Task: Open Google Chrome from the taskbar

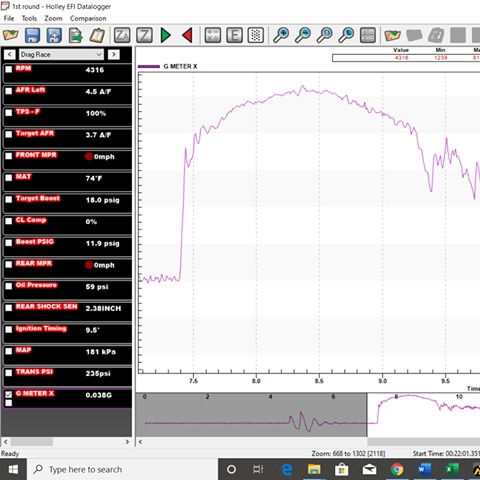Action: click(397, 469)
